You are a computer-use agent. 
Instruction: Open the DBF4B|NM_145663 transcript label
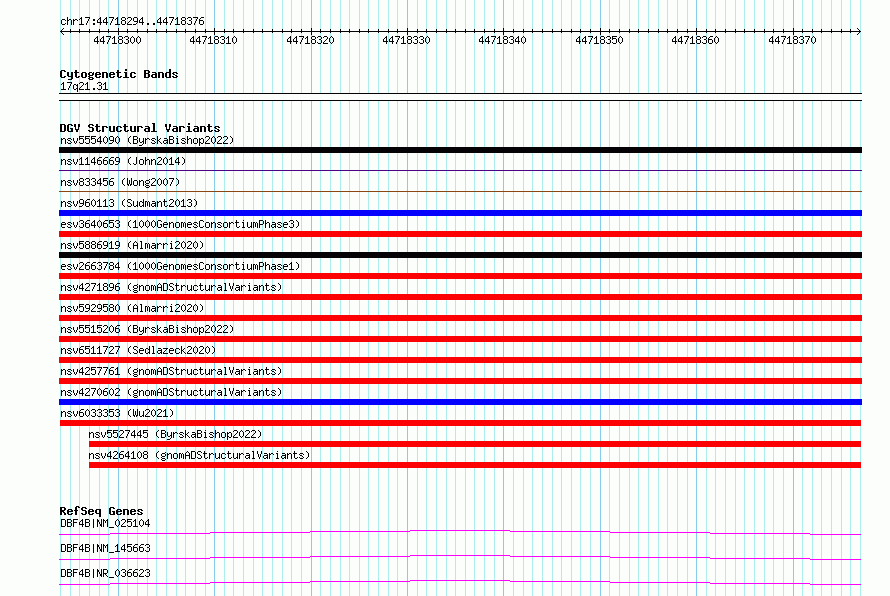coord(105,548)
